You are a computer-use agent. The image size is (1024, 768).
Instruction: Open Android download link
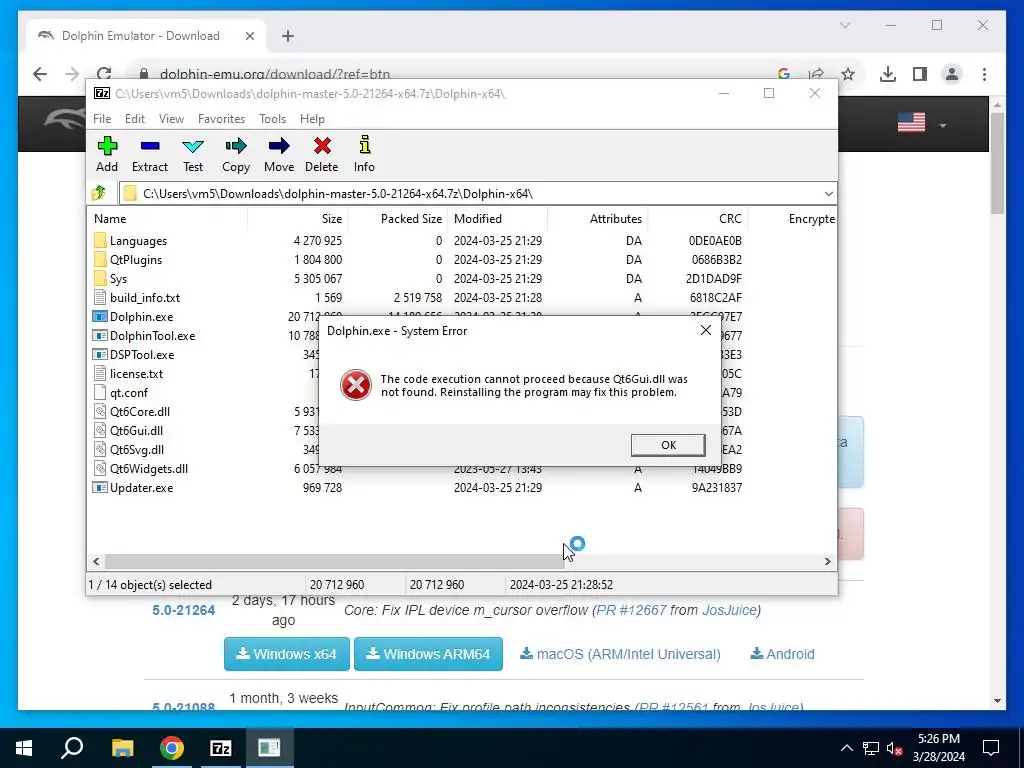(x=782, y=654)
